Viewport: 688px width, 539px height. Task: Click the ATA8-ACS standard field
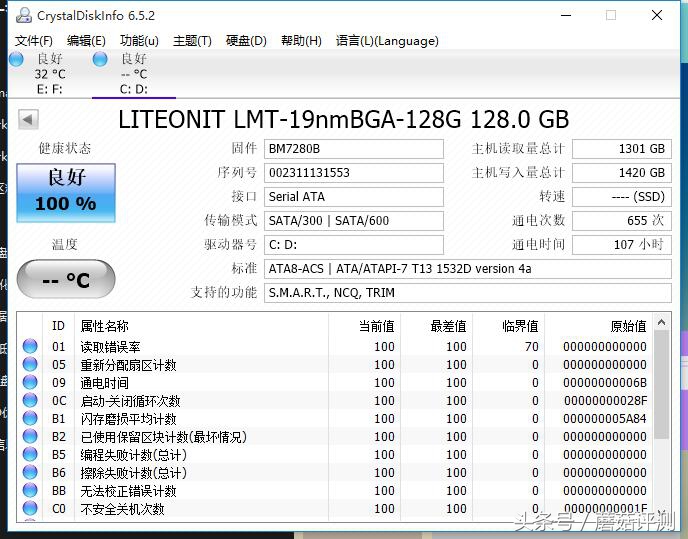pyautogui.click(x=468, y=269)
